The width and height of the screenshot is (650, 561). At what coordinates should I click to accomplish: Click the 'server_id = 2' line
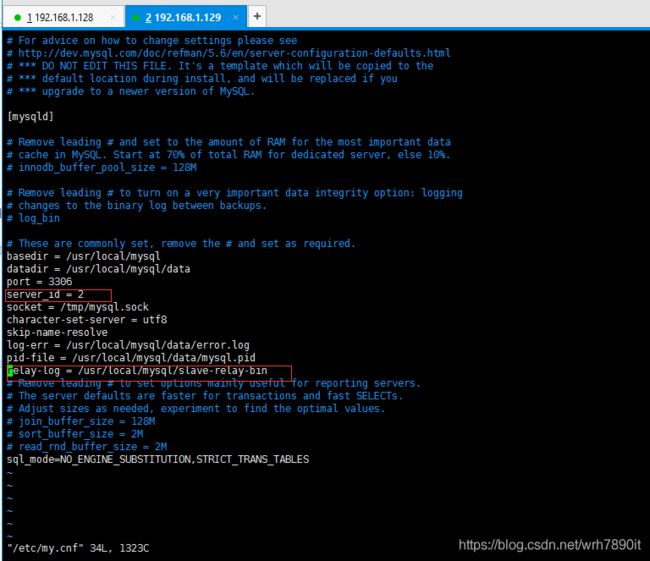click(45, 294)
